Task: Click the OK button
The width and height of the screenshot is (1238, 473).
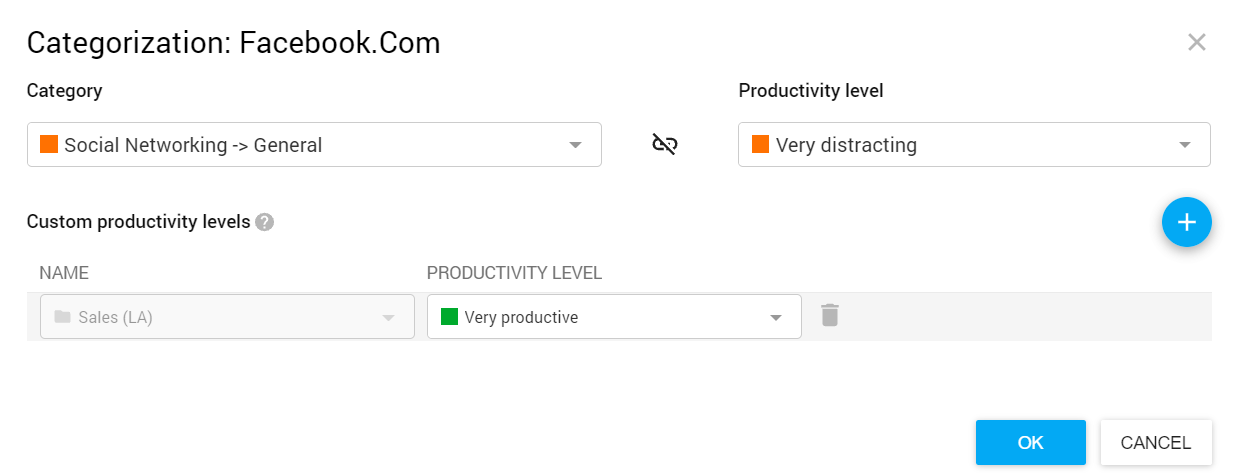Action: click(1030, 442)
